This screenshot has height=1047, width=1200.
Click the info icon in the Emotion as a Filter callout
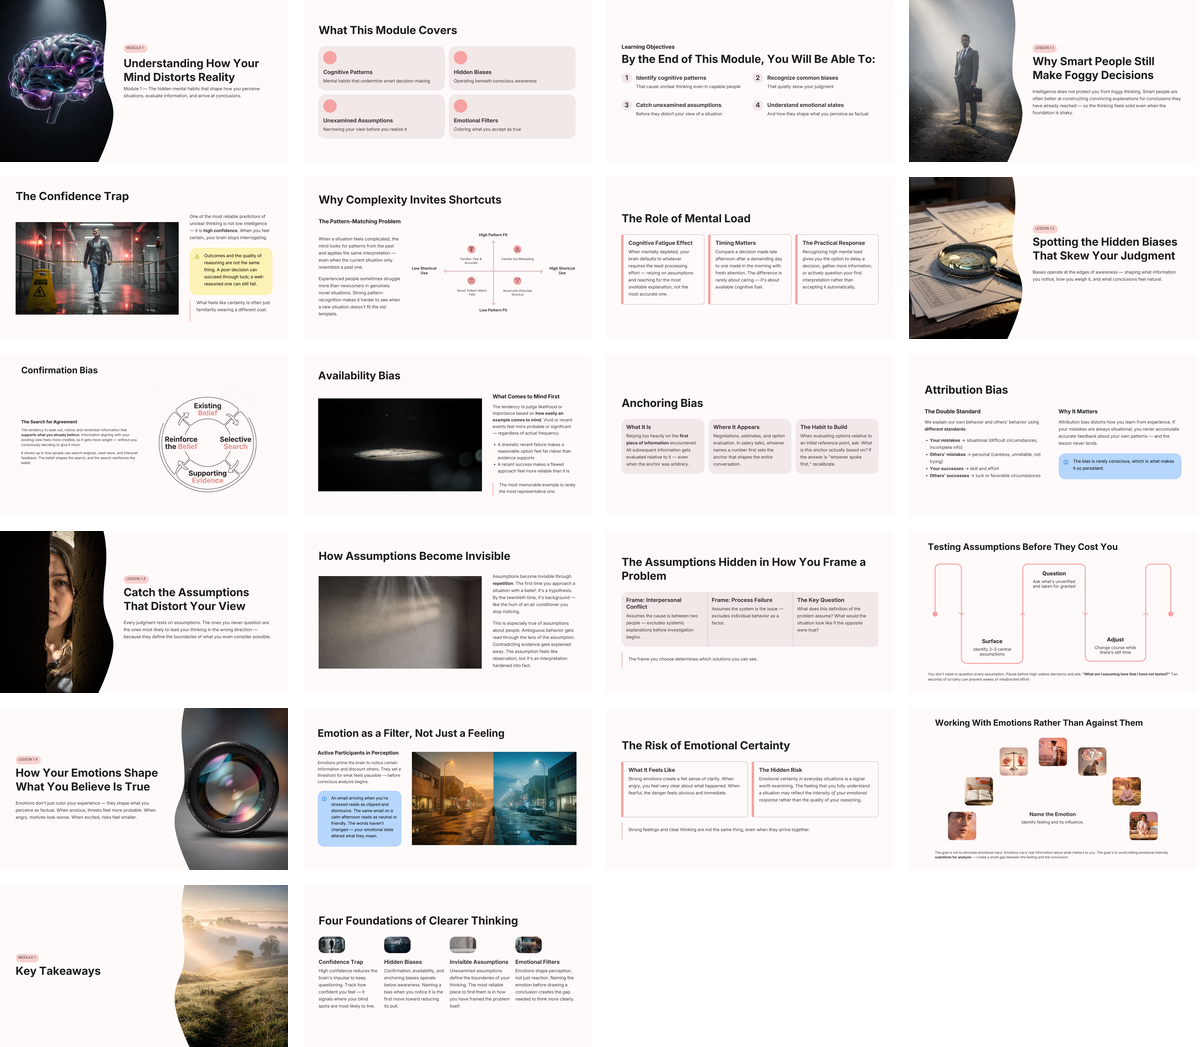(325, 799)
